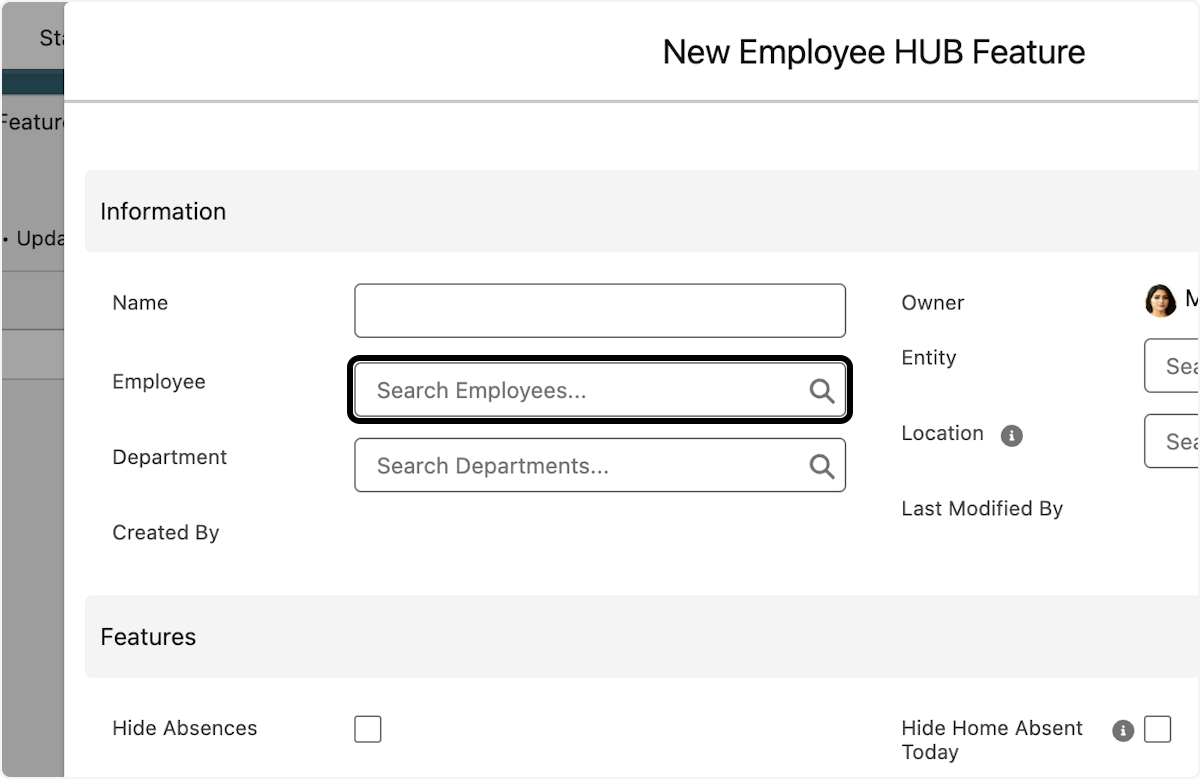
Task: Check the Hide Home Absent Today checkbox
Action: 1158,729
